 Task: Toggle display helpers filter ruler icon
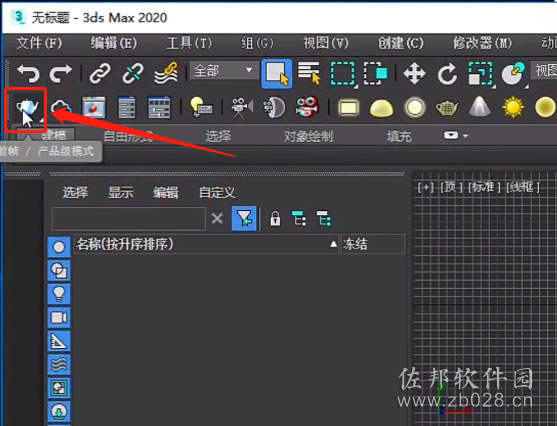click(x=59, y=341)
